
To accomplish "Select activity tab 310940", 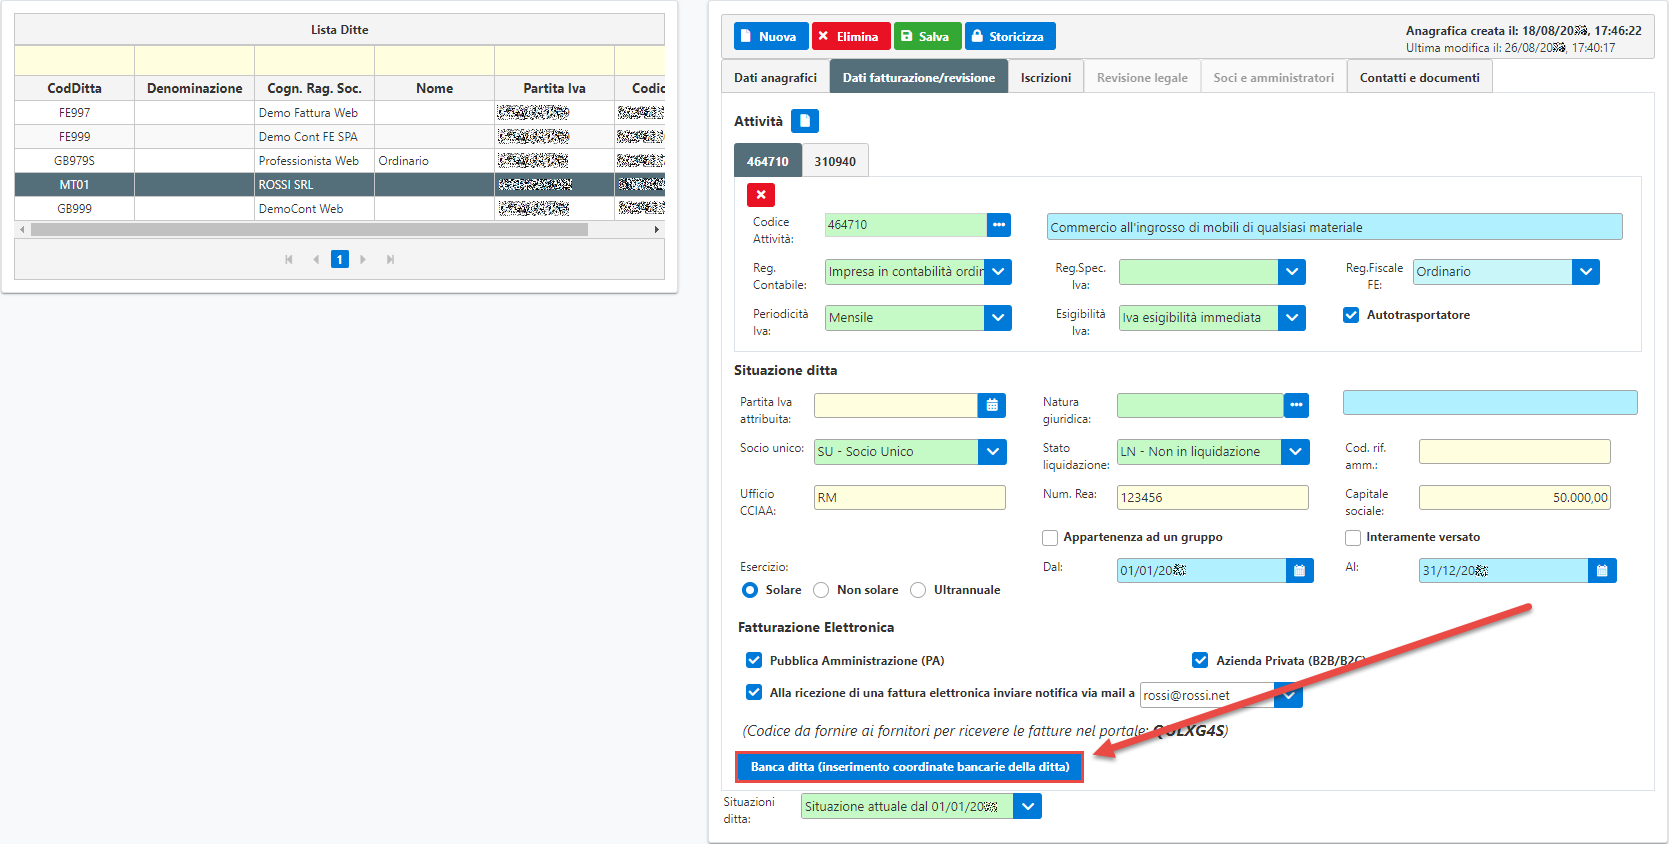I will click(x=835, y=161).
